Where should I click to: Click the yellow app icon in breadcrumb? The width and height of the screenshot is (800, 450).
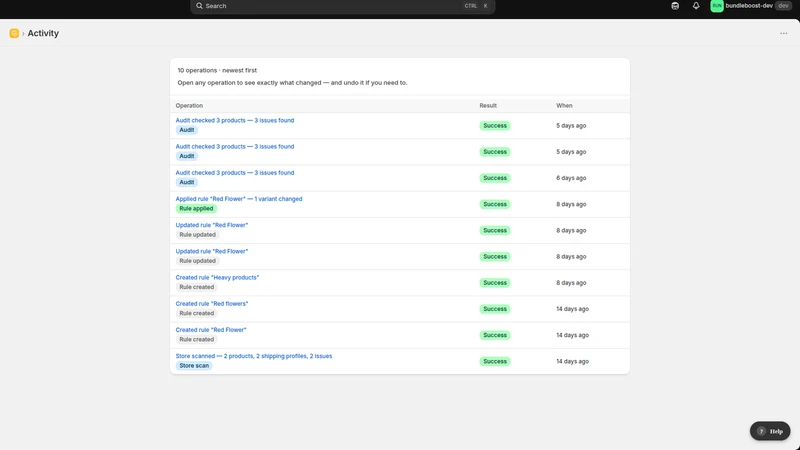coord(14,33)
